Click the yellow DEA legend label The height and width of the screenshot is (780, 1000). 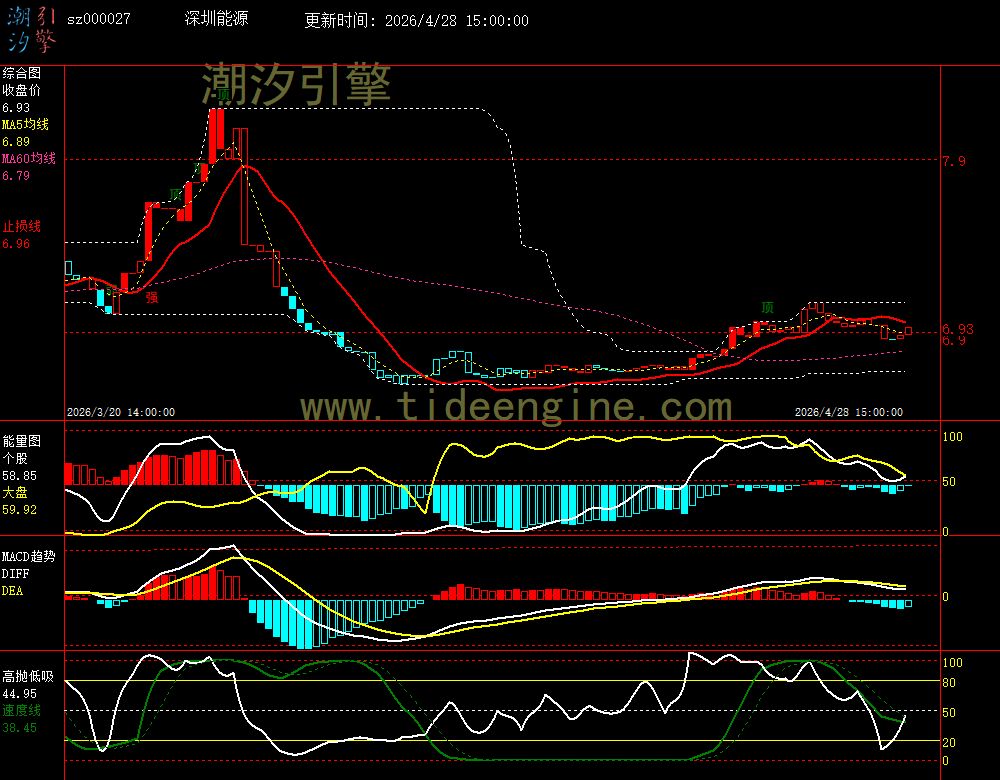(x=12, y=591)
